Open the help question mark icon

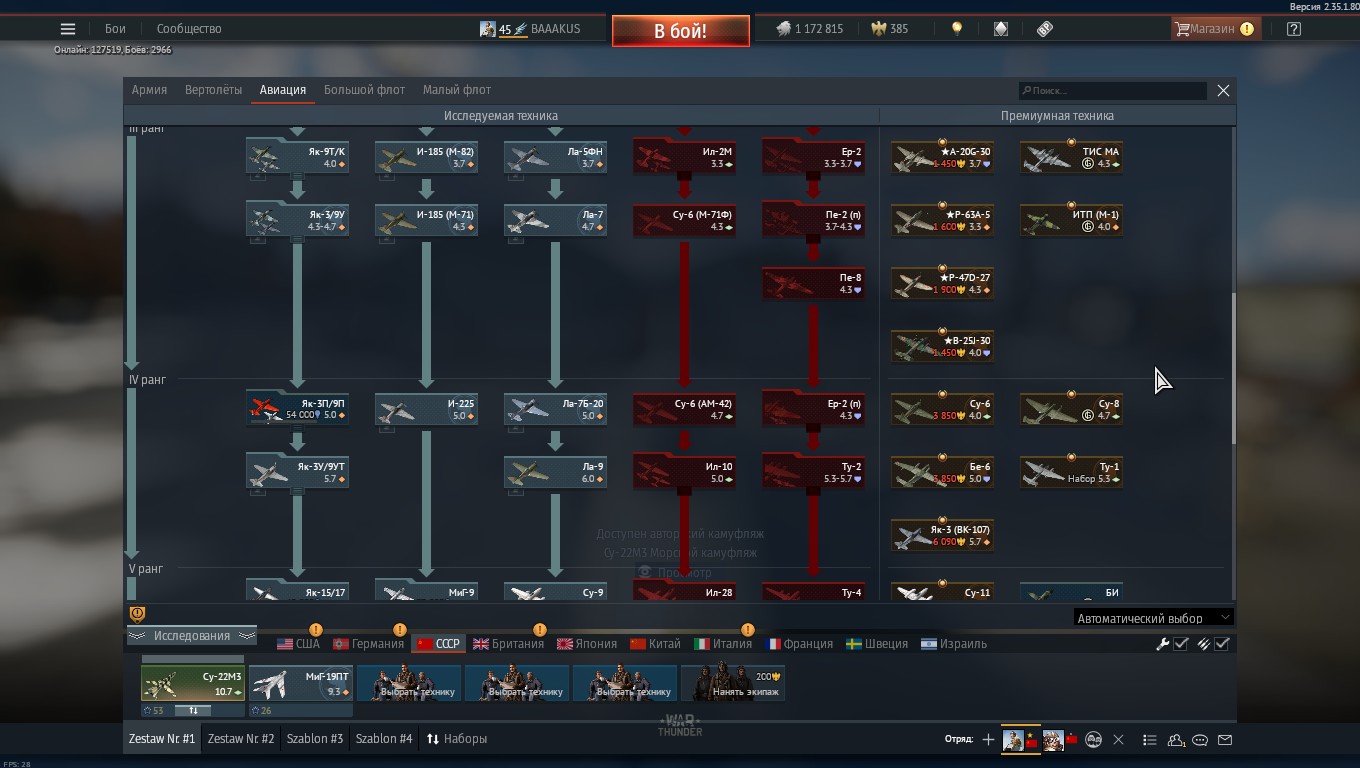pyautogui.click(x=1294, y=29)
